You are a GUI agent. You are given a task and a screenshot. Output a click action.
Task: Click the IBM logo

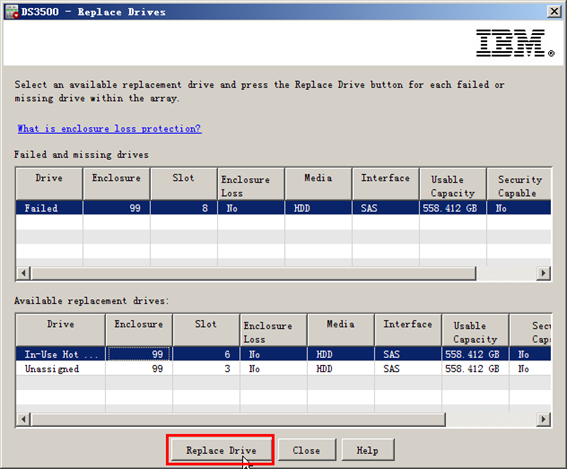[x=515, y=43]
